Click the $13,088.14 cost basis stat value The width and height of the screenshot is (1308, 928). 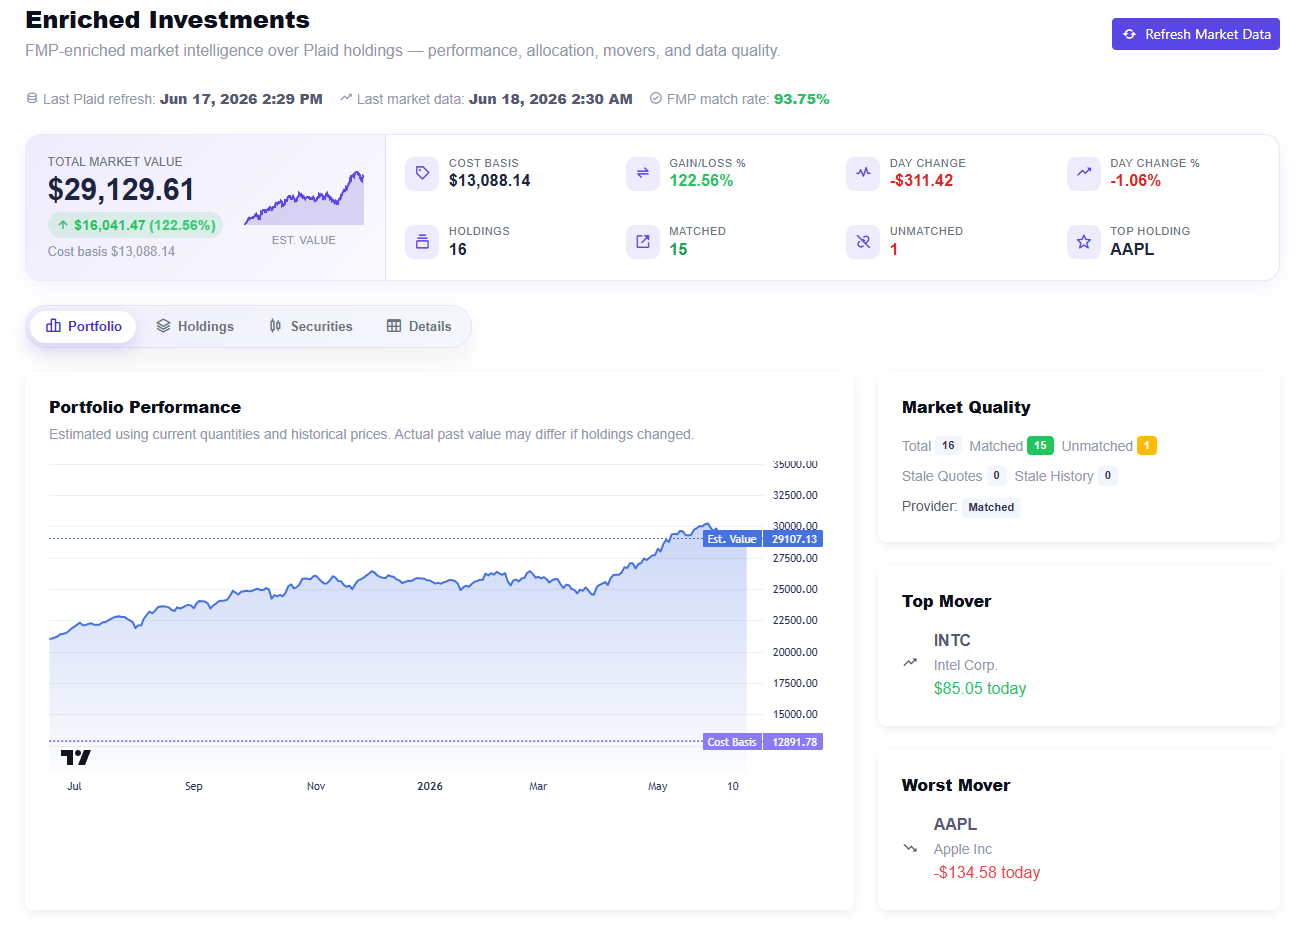pyautogui.click(x=490, y=181)
